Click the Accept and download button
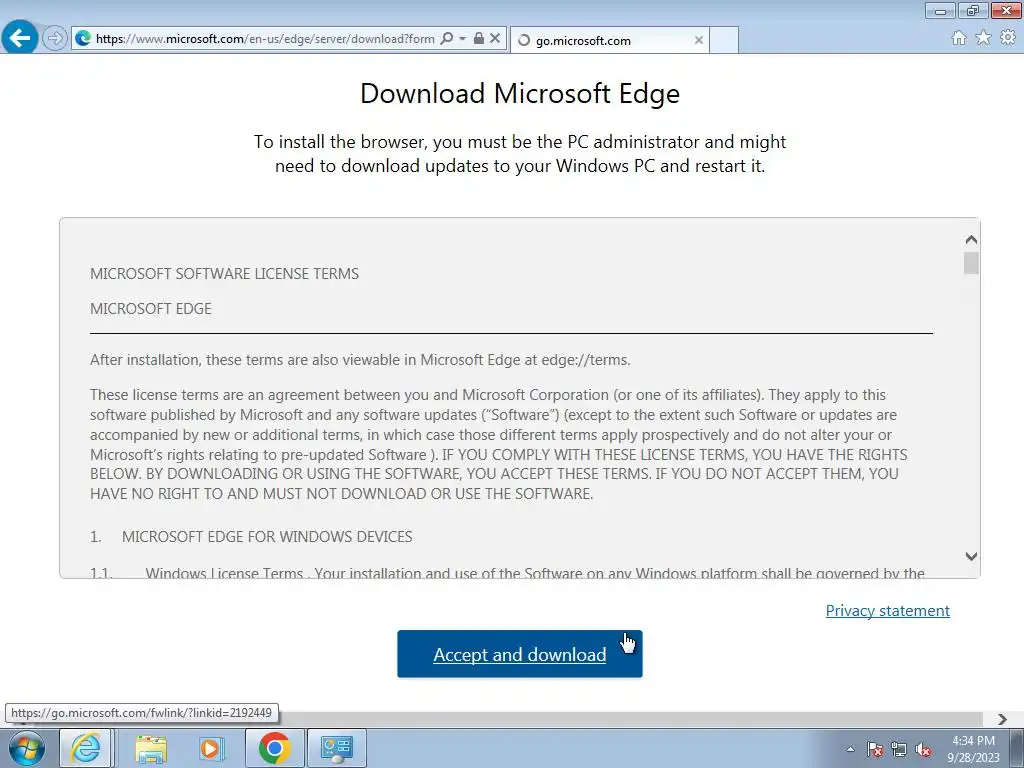This screenshot has width=1024, height=768. [x=520, y=654]
